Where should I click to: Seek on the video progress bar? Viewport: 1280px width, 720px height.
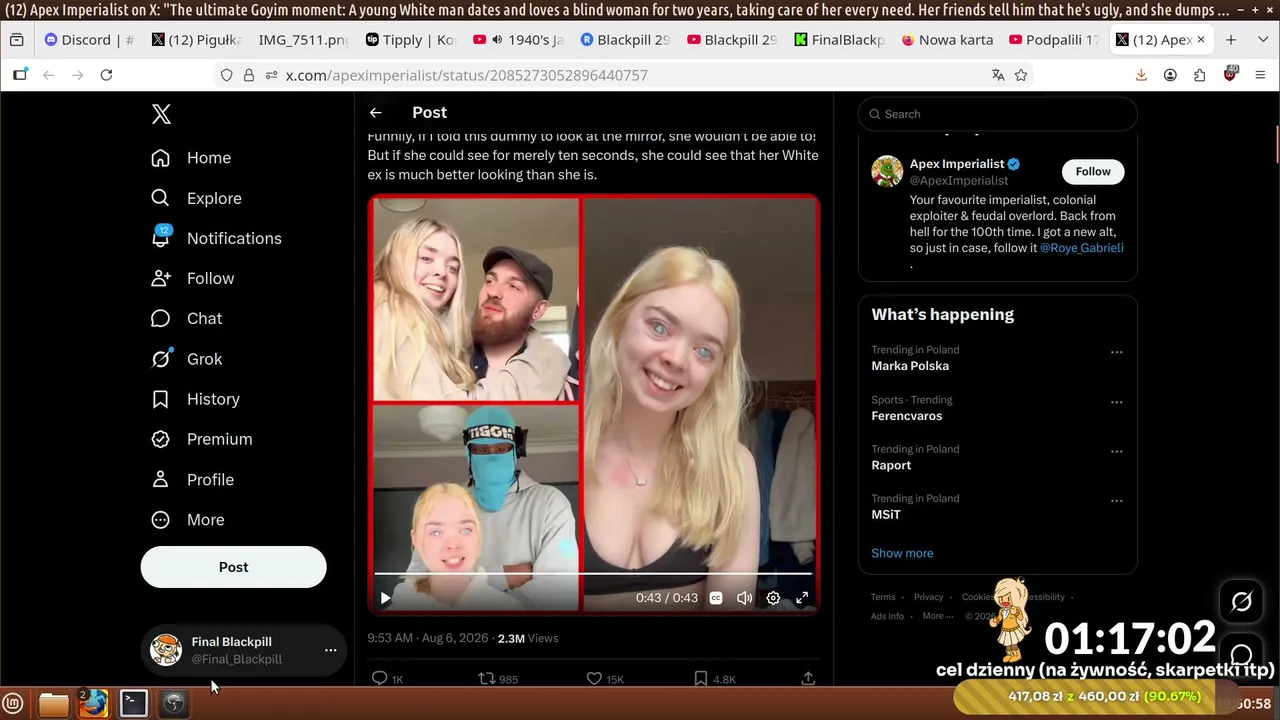(593, 574)
